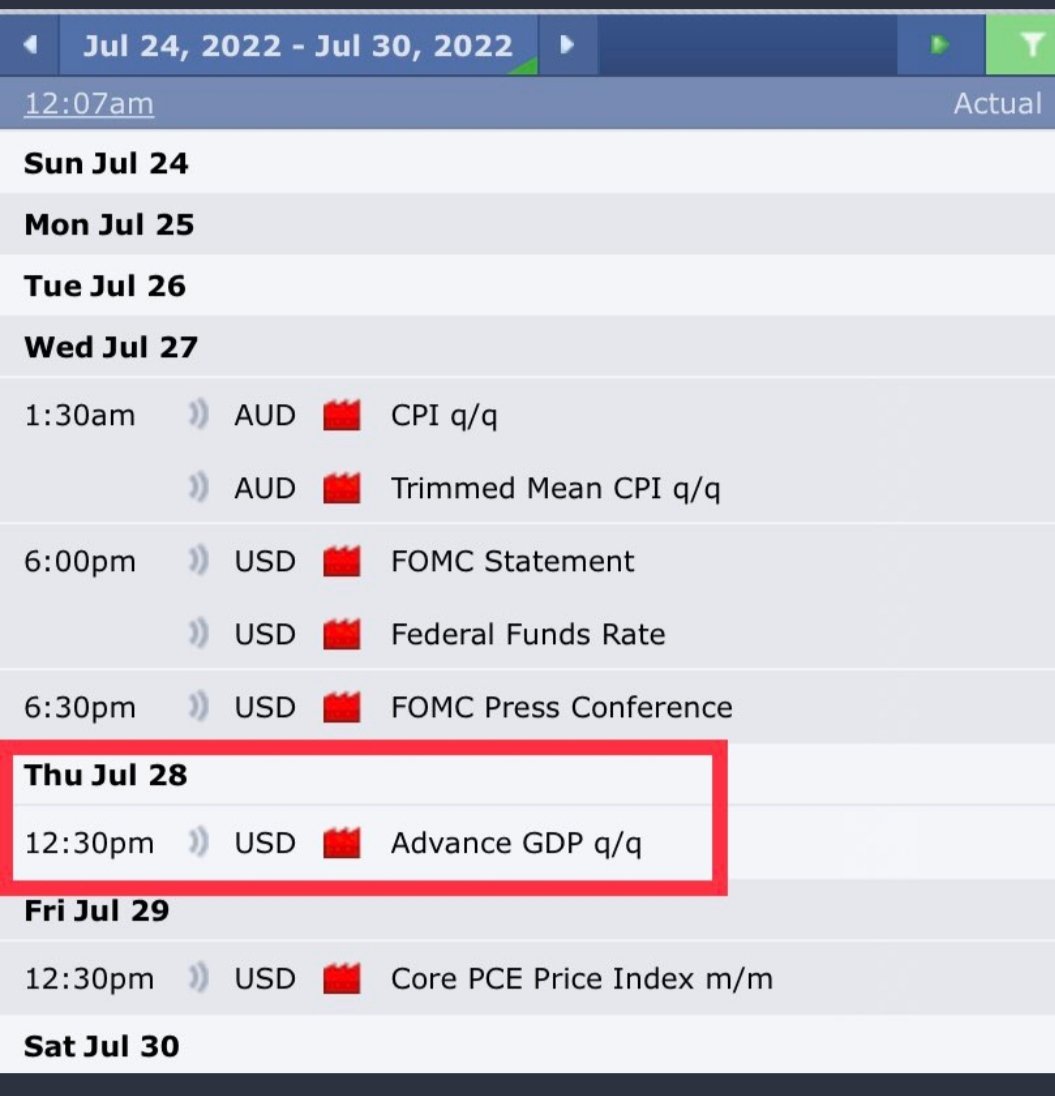Viewport: 1055px width, 1096px height.
Task: Click USD currency in FOMC Press Conference row
Action: (265, 707)
